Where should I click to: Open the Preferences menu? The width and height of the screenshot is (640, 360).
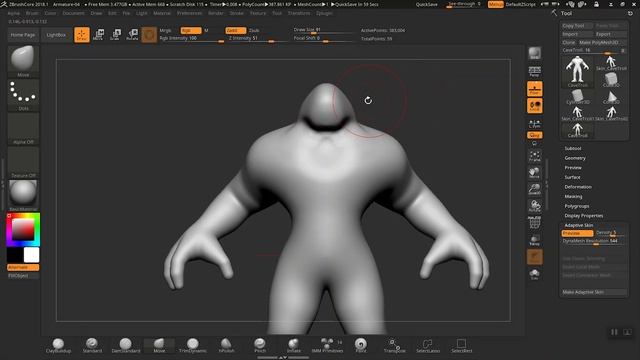point(189,13)
